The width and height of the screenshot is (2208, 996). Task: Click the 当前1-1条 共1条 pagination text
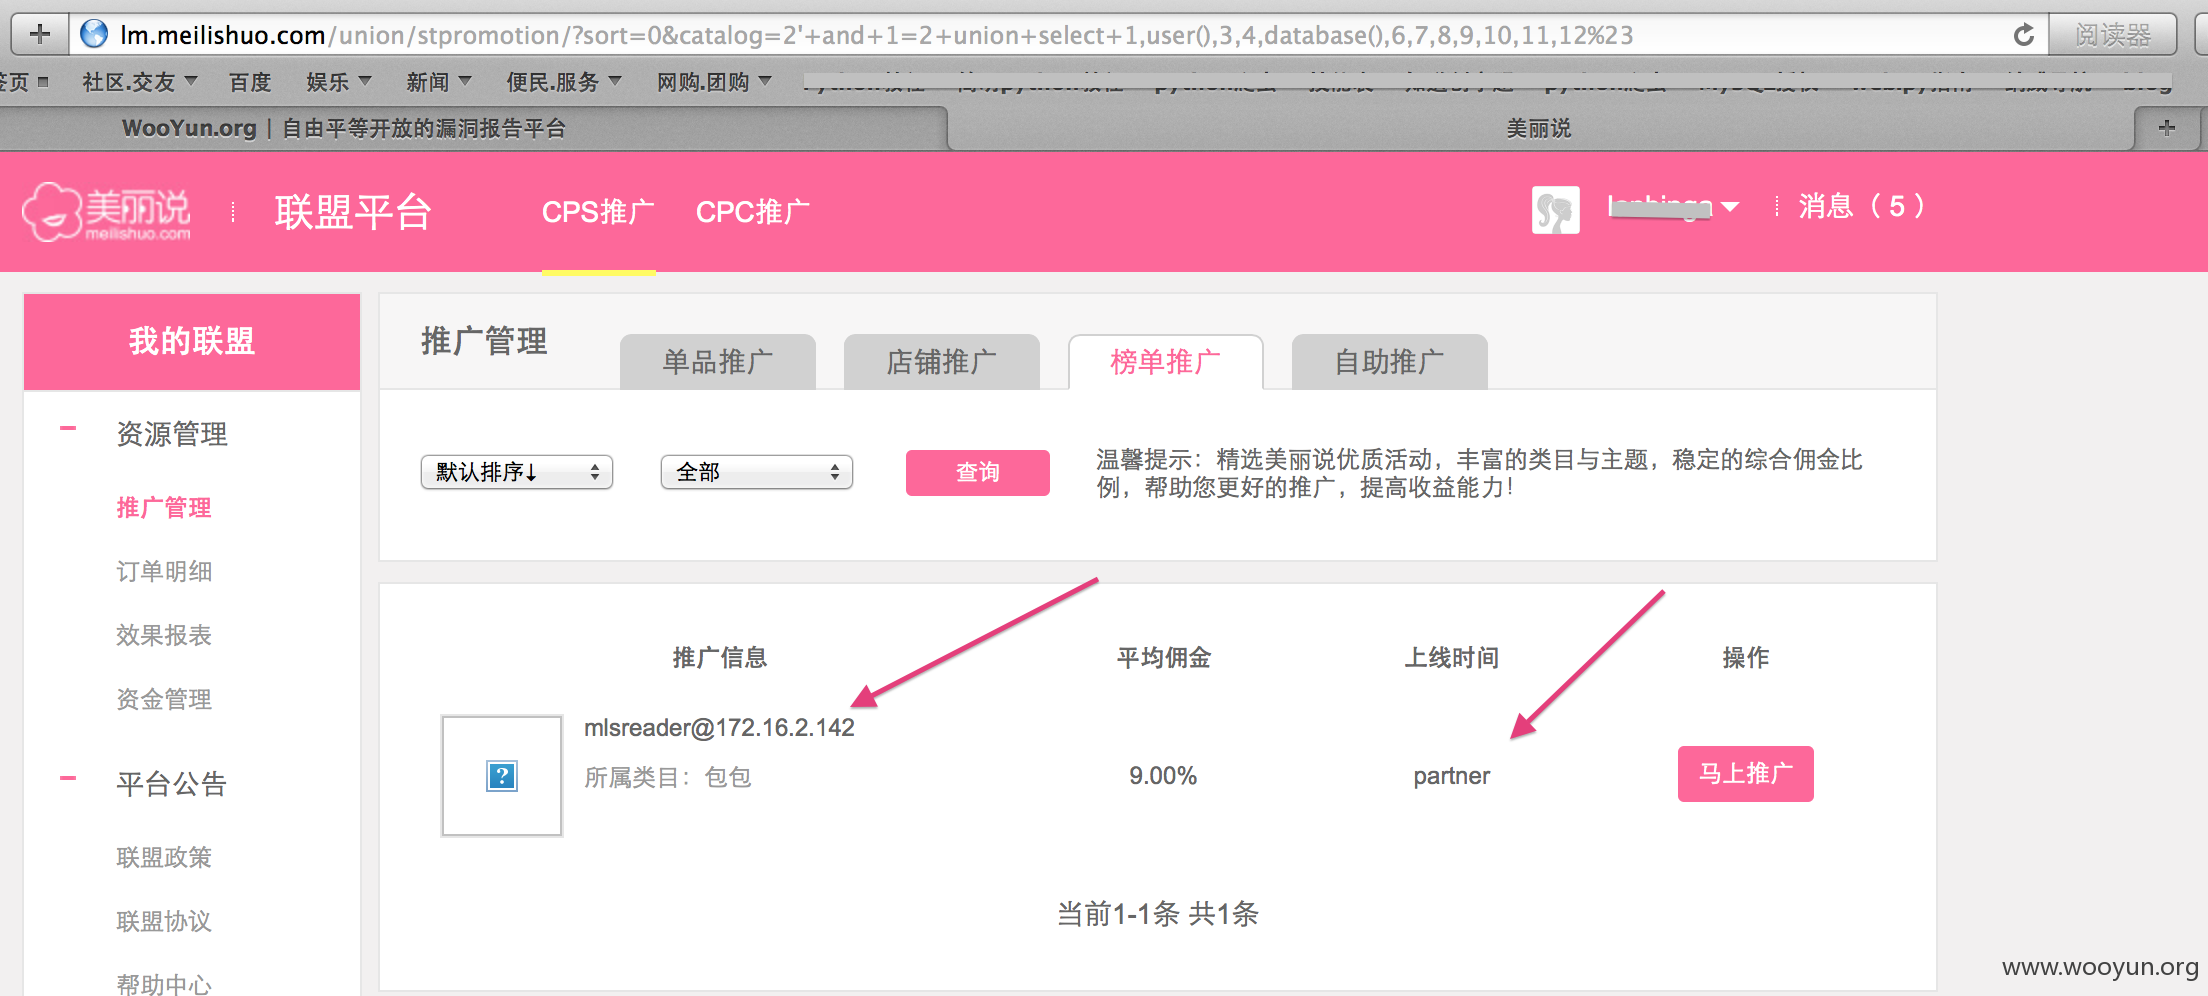point(1158,914)
